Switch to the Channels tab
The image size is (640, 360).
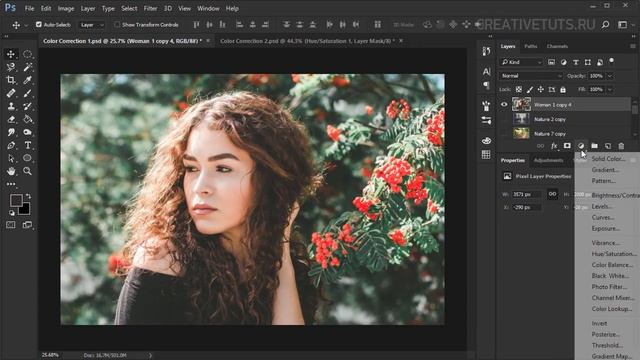pyautogui.click(x=557, y=46)
